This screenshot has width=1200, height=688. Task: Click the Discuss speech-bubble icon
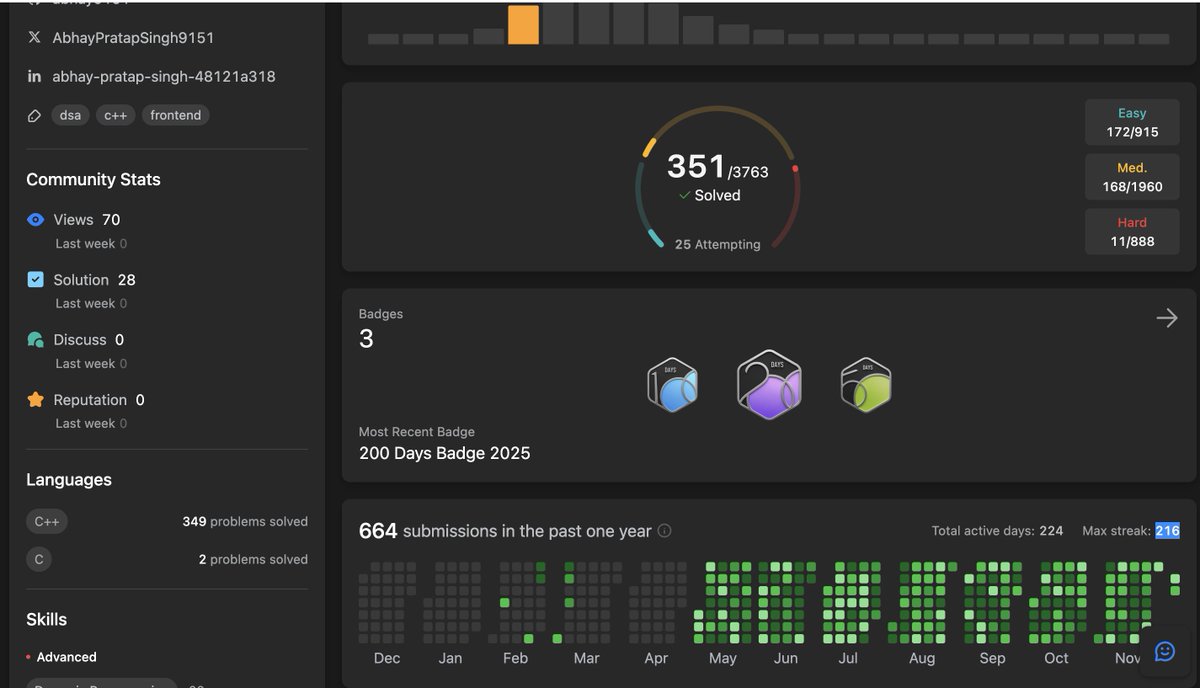click(x=34, y=340)
